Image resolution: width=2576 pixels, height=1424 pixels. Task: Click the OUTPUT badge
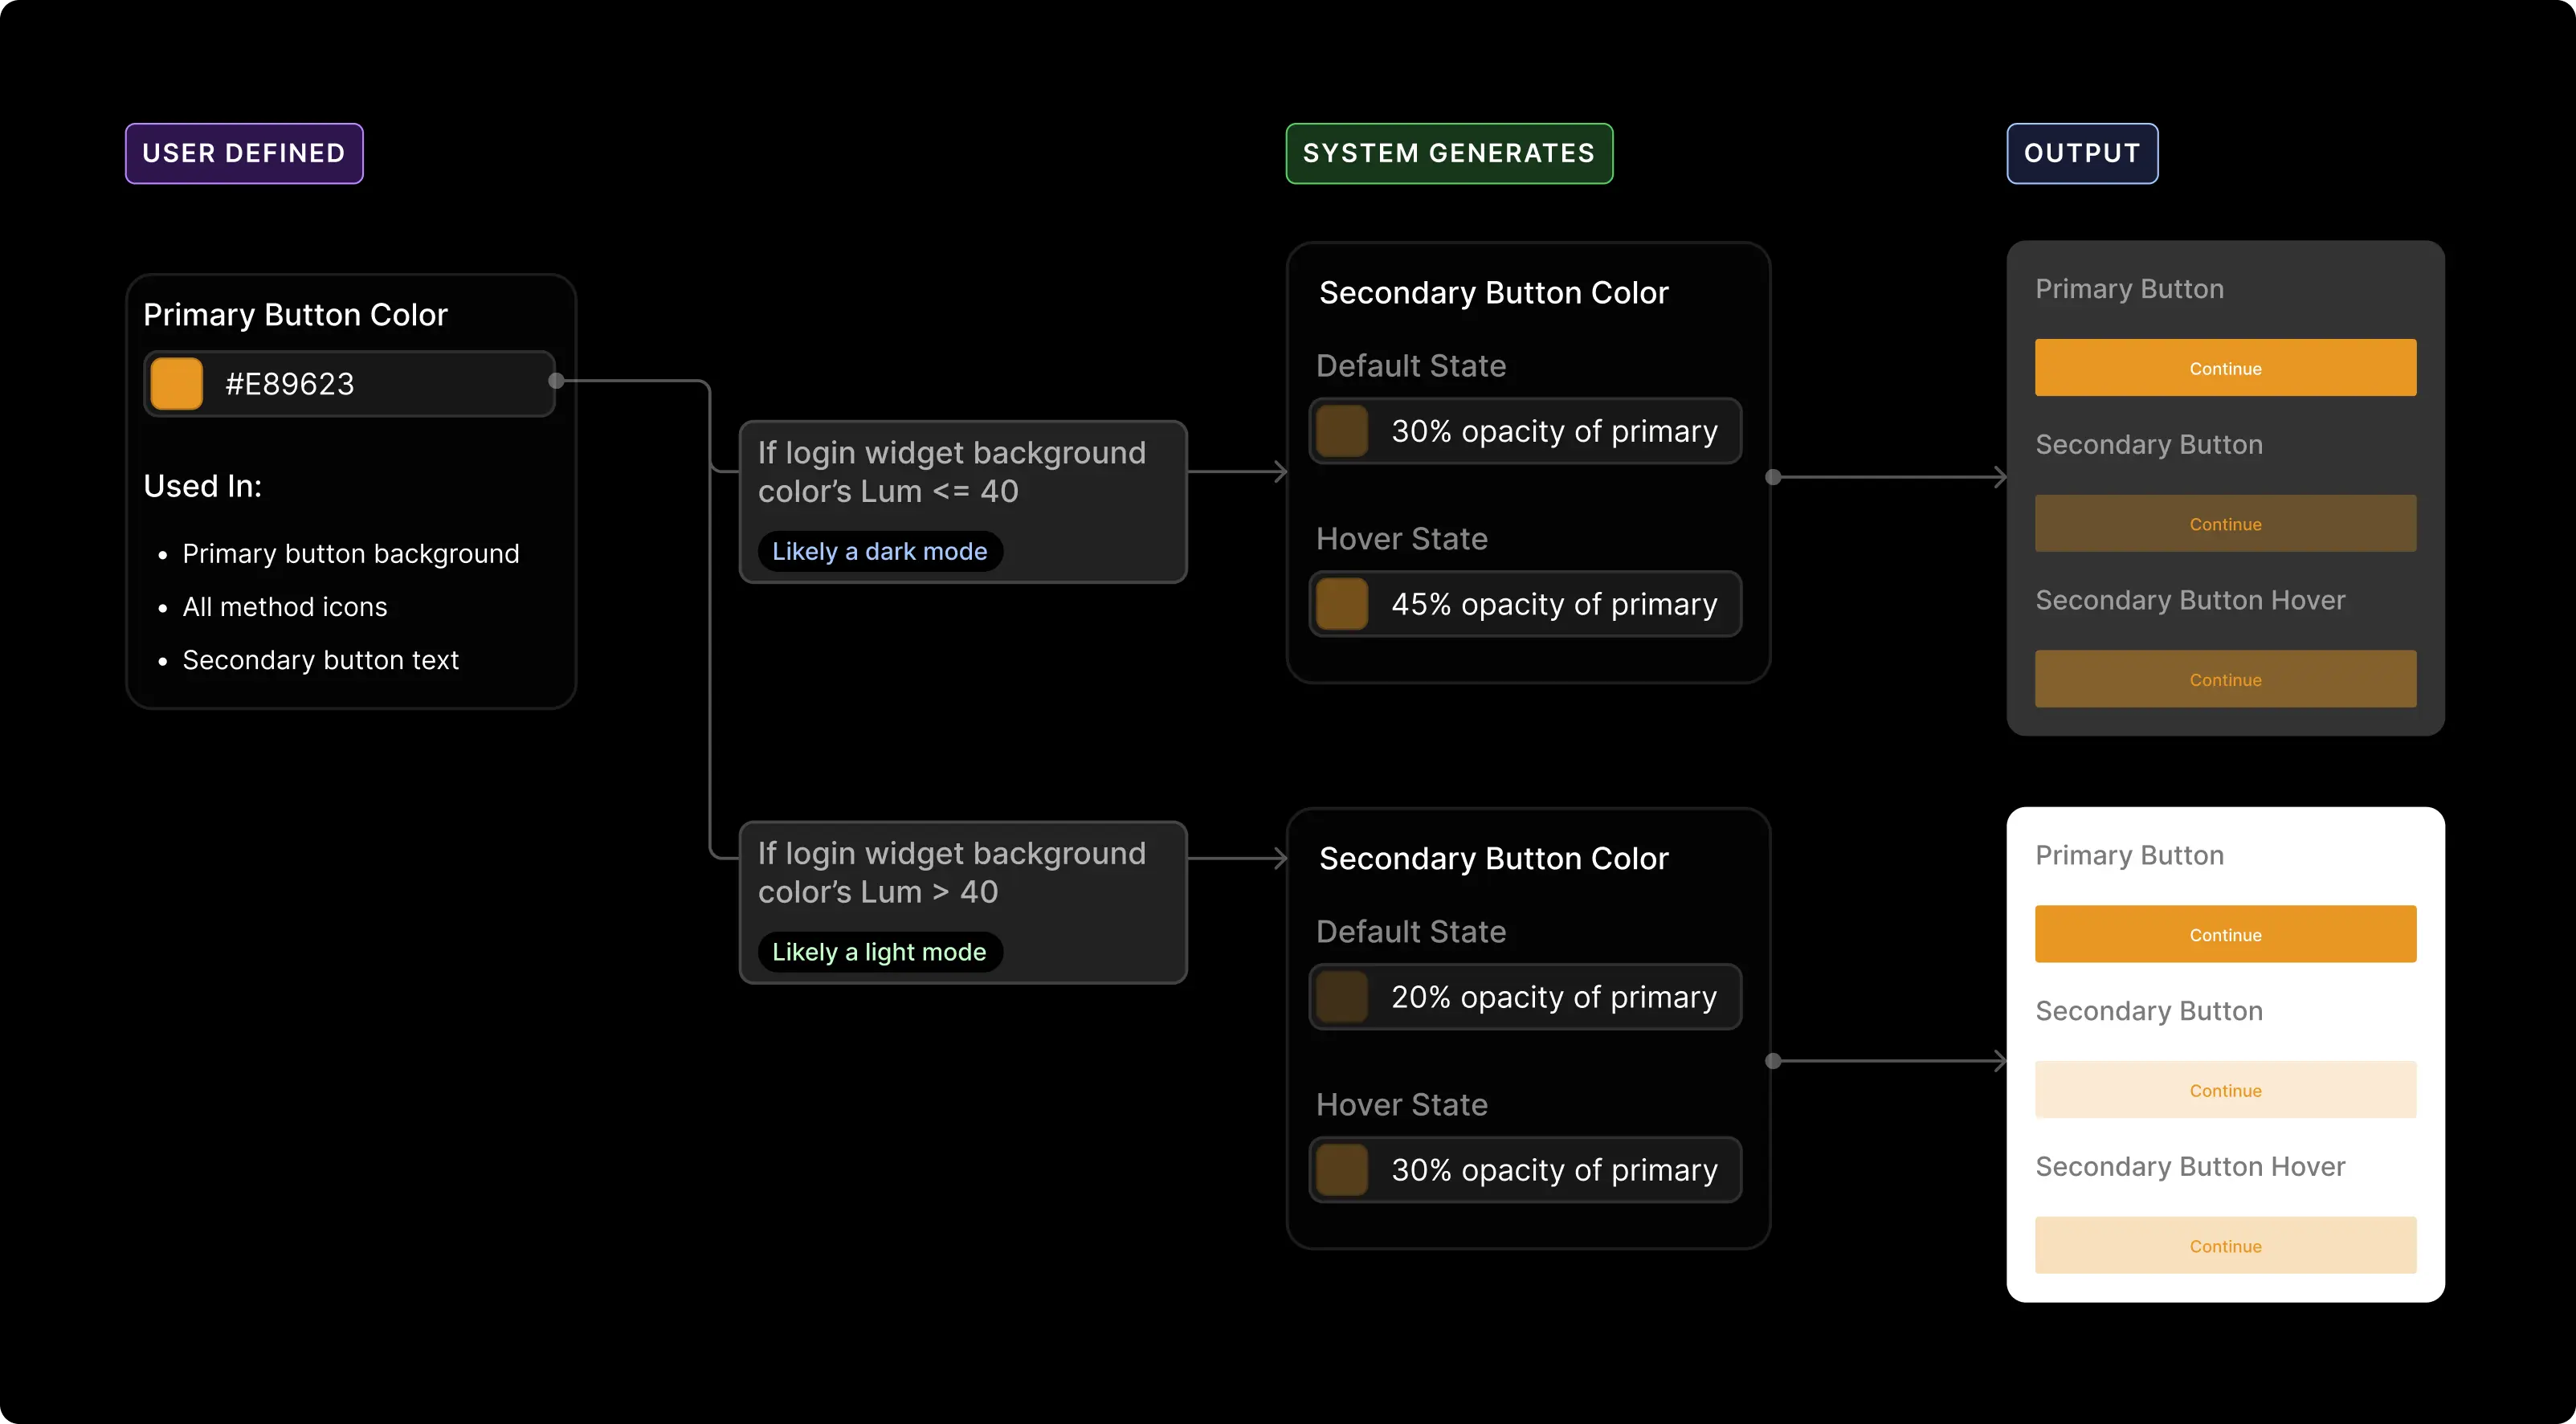pyautogui.click(x=2081, y=153)
